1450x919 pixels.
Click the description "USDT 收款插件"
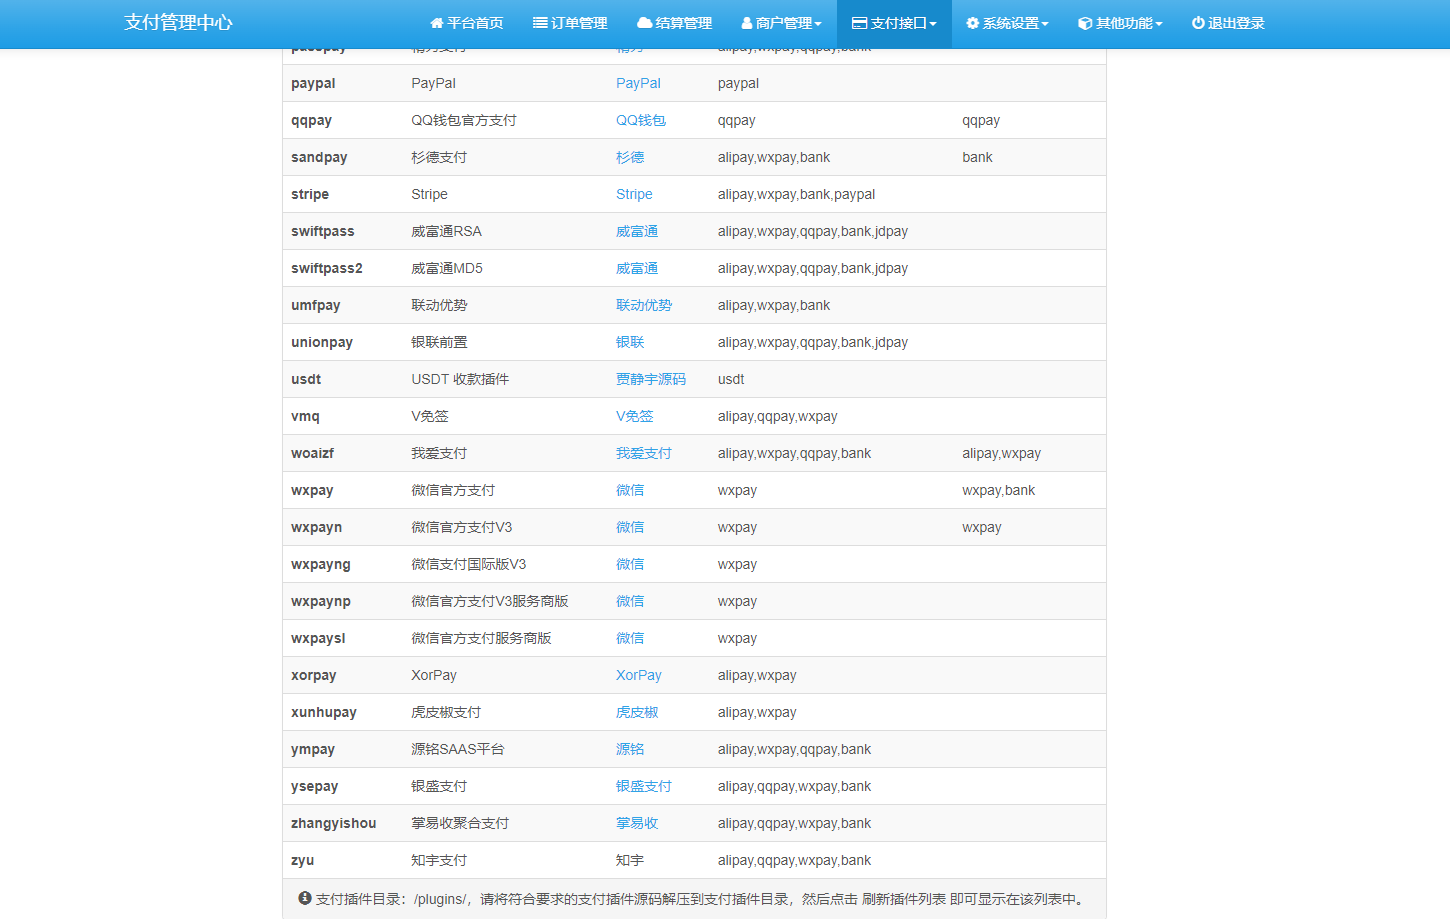pos(460,379)
